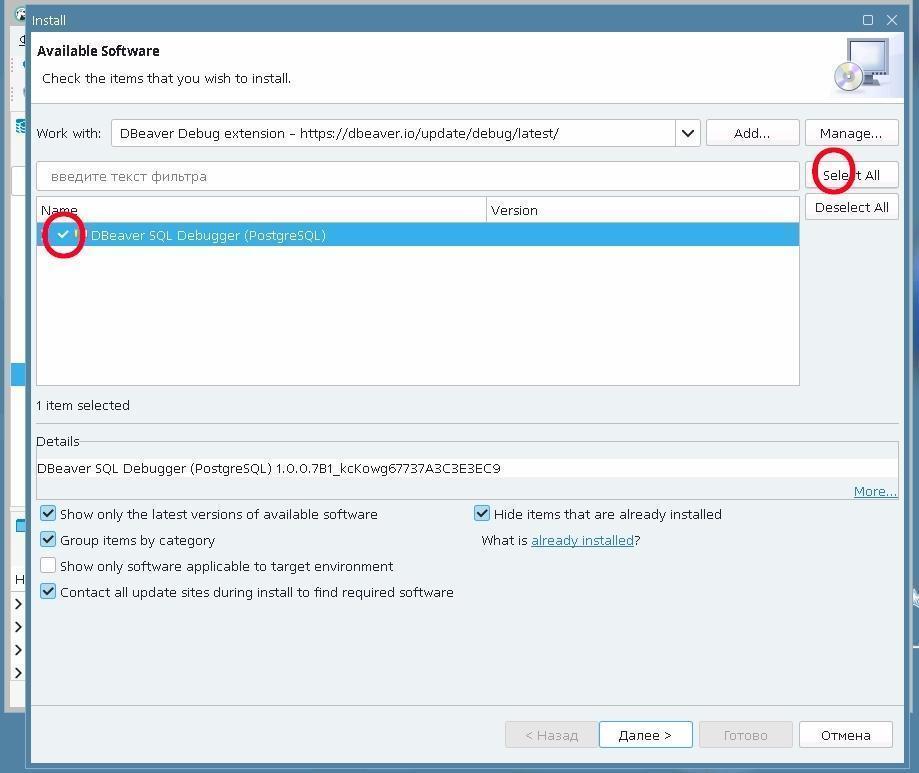This screenshot has height=773, width=919.
Task: Close the Install dialog with X
Action: pyautogui.click(x=892, y=20)
